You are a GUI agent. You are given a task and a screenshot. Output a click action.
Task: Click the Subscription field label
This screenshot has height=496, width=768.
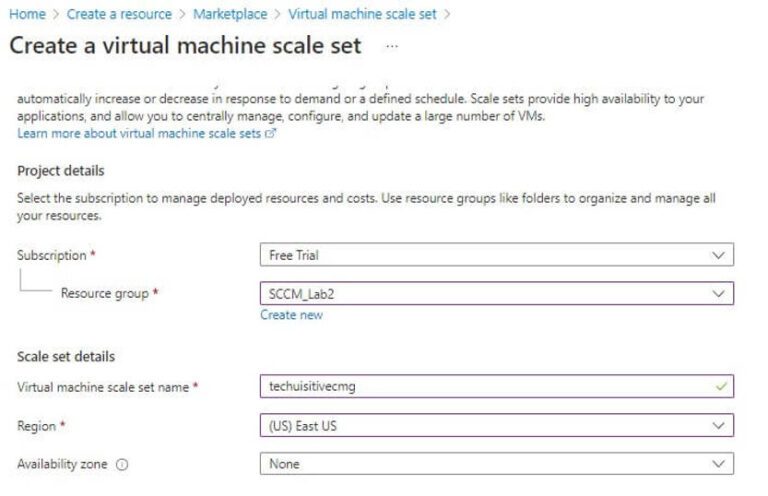click(x=51, y=255)
